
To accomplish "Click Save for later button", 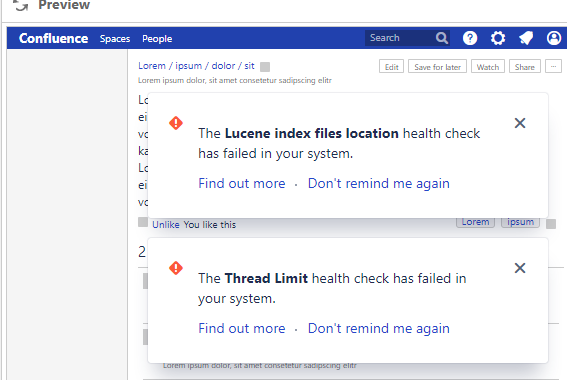I will [x=437, y=67].
